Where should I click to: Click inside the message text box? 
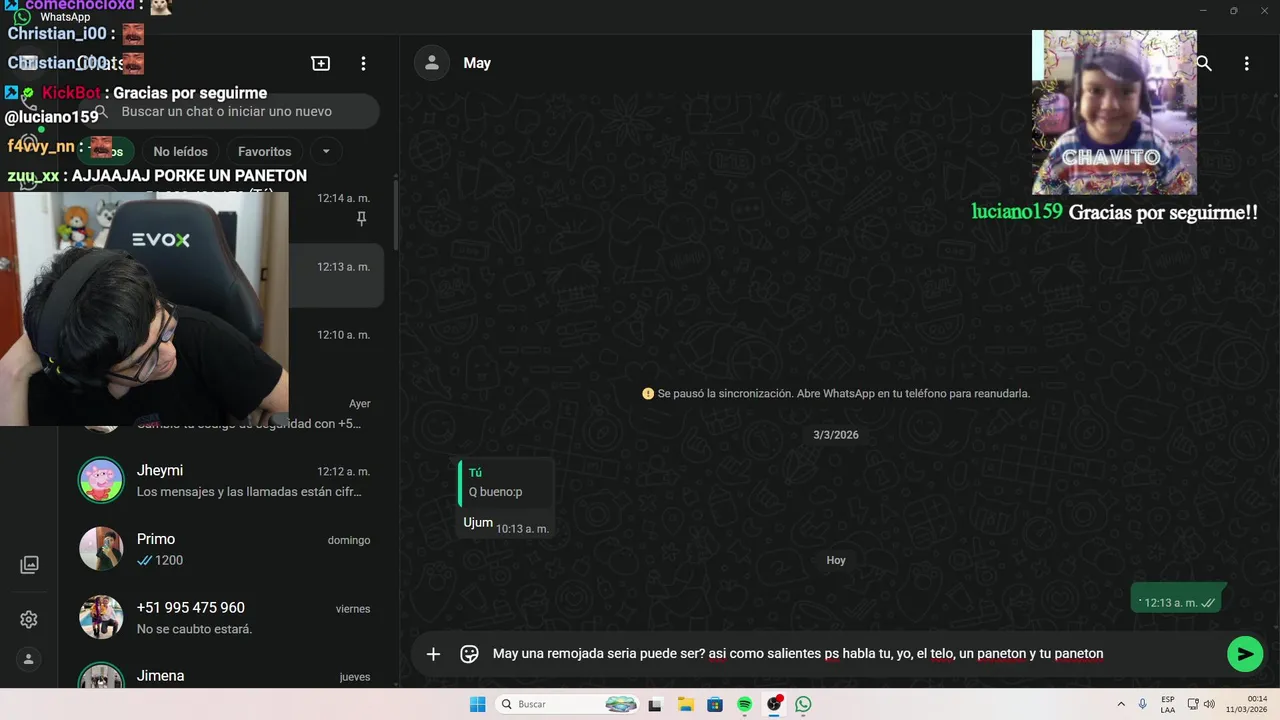coord(853,654)
